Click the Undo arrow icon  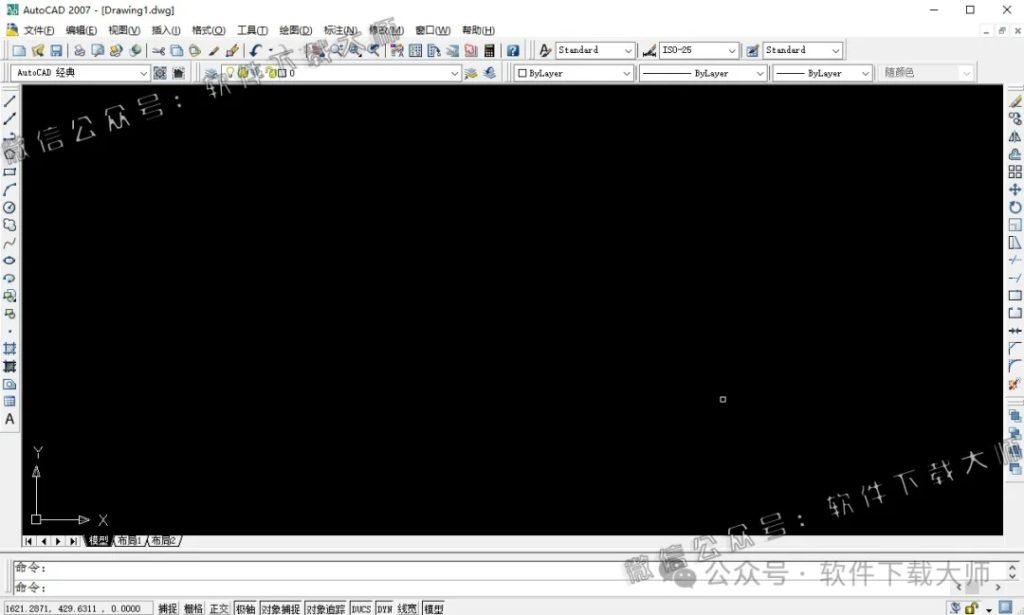click(x=254, y=49)
